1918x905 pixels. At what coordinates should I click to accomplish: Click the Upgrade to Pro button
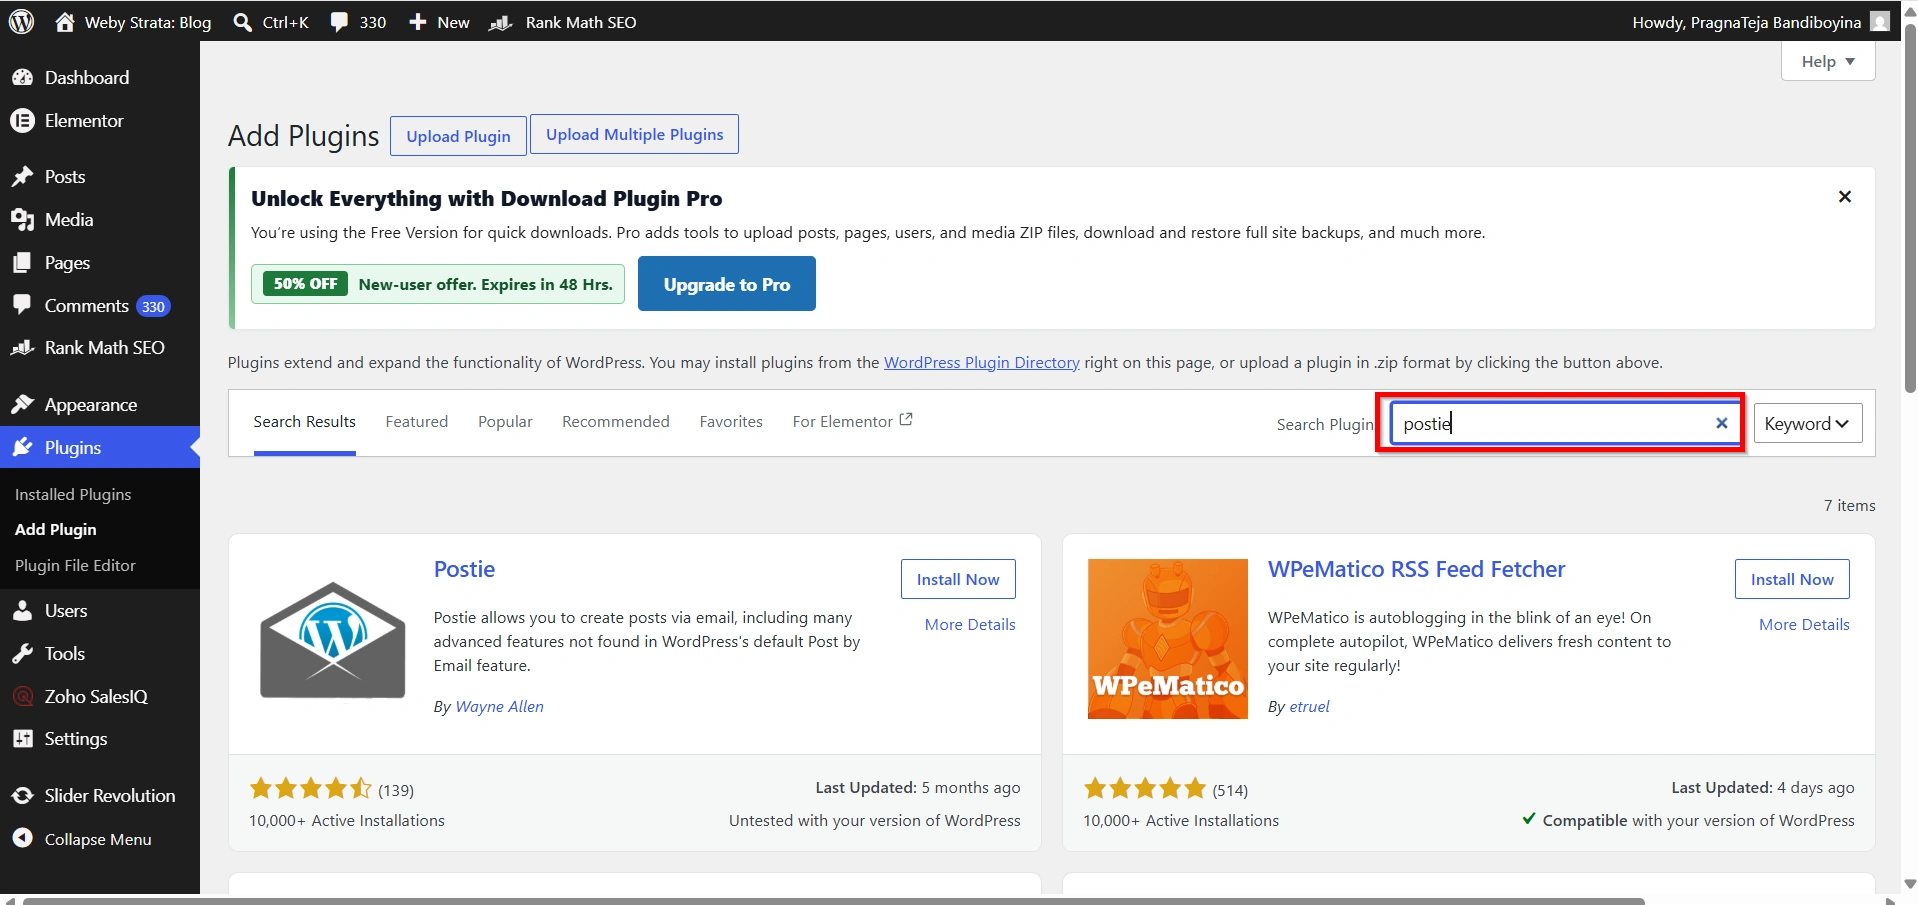pos(727,284)
